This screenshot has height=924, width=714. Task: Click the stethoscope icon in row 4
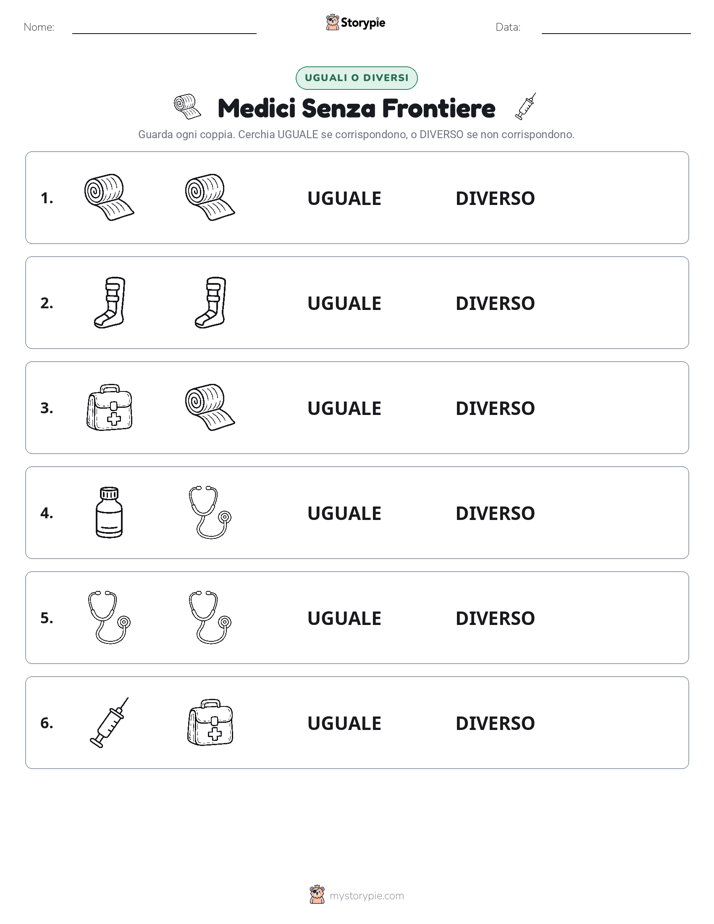pyautogui.click(x=210, y=512)
